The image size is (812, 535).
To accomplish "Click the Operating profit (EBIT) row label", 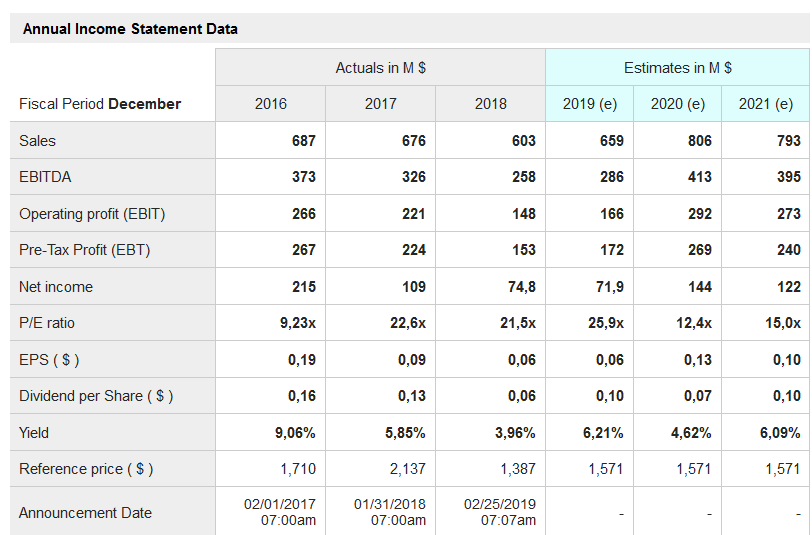I will click(x=92, y=214).
